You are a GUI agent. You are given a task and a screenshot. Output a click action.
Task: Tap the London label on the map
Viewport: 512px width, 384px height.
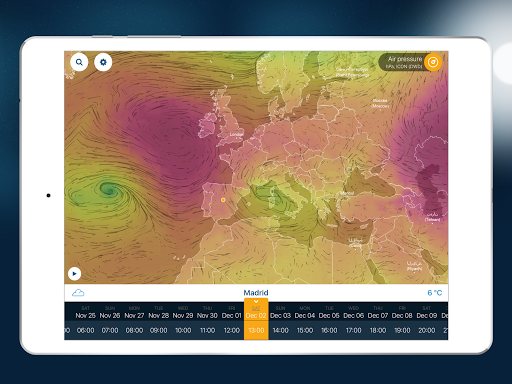tap(236, 134)
